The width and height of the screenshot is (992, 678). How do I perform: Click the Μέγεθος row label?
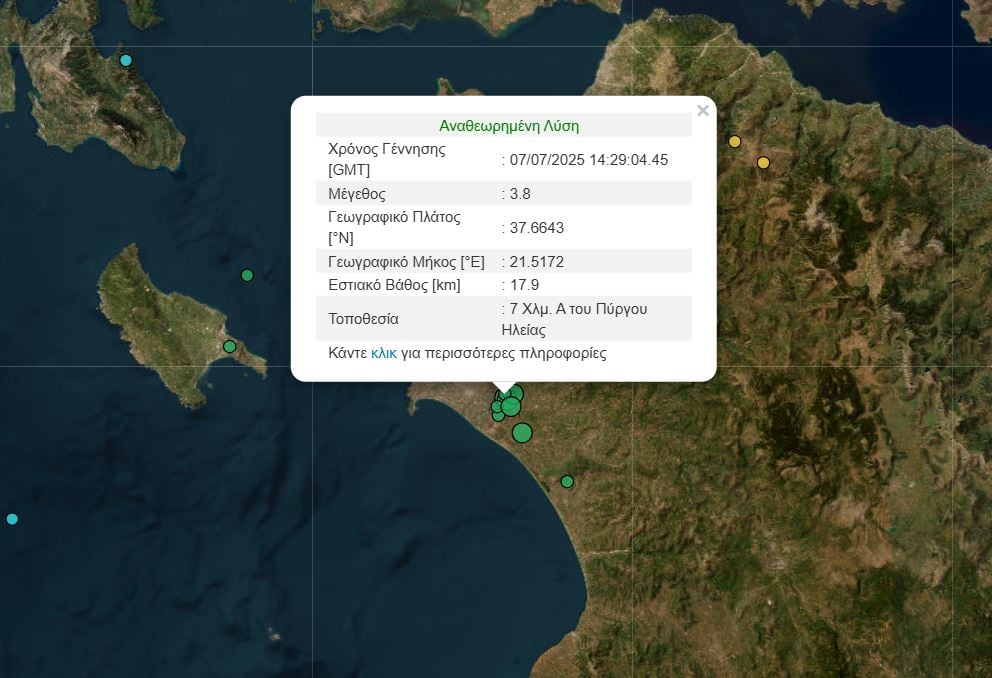[357, 194]
